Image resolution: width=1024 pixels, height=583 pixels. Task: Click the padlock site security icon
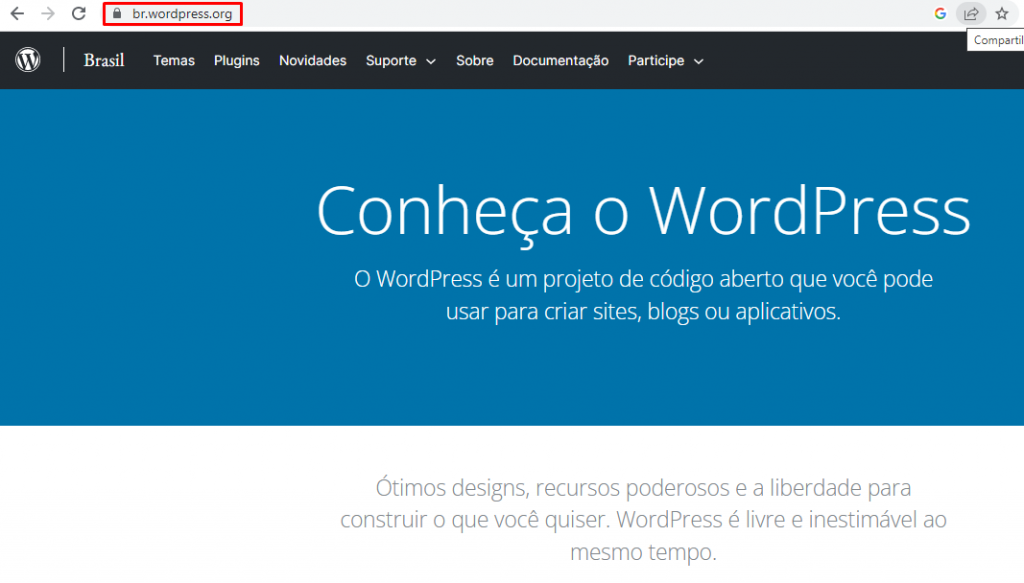click(x=117, y=14)
